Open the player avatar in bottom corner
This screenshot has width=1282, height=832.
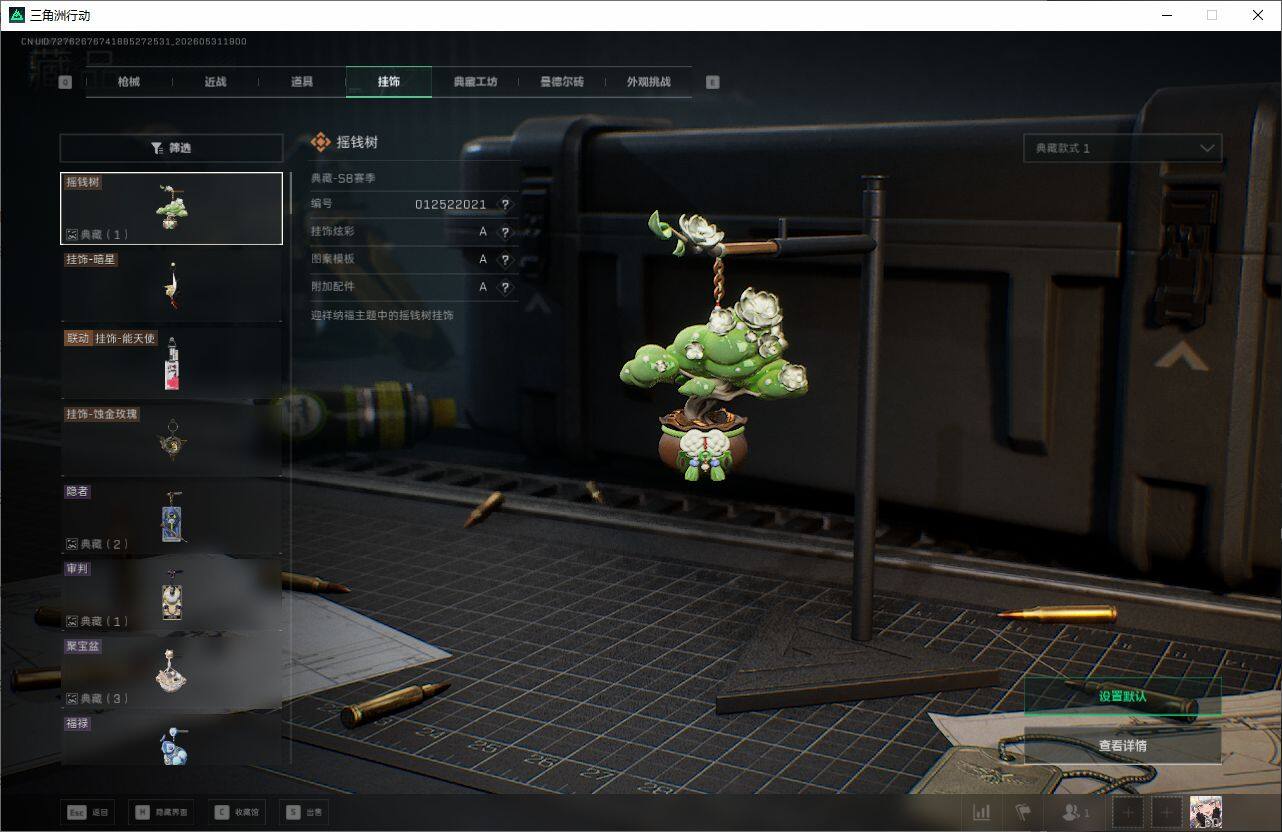pos(1206,813)
